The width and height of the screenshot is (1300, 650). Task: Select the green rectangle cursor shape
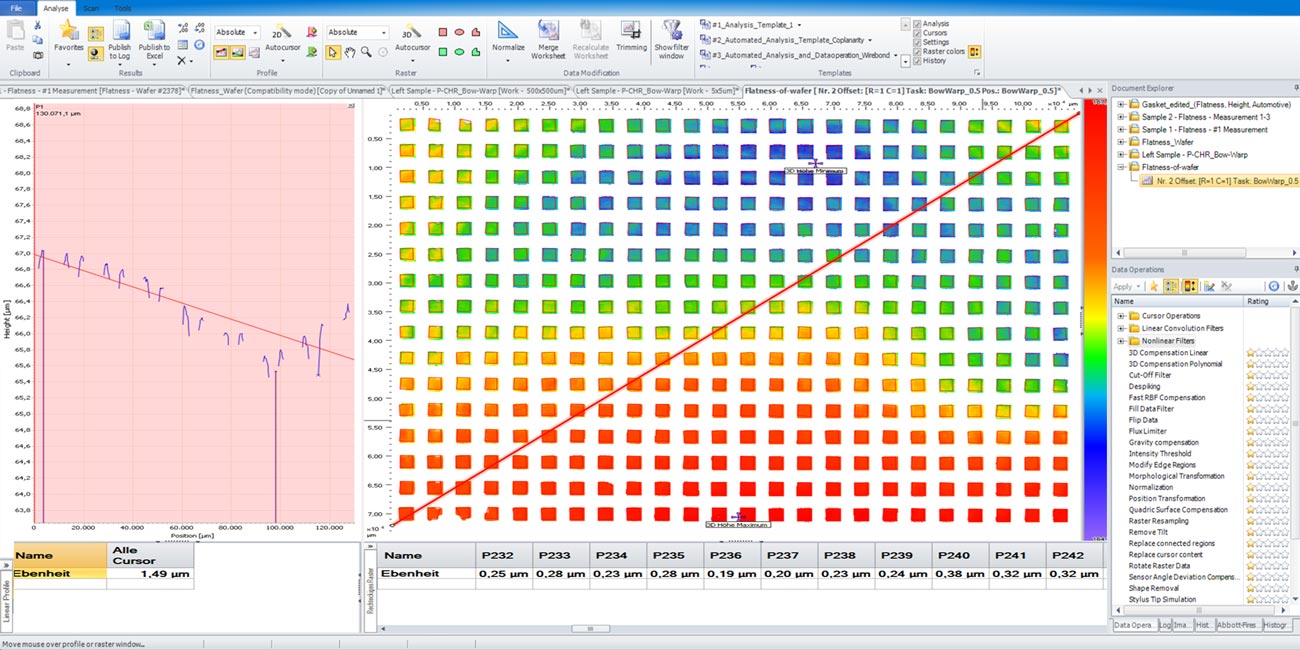tap(443, 52)
